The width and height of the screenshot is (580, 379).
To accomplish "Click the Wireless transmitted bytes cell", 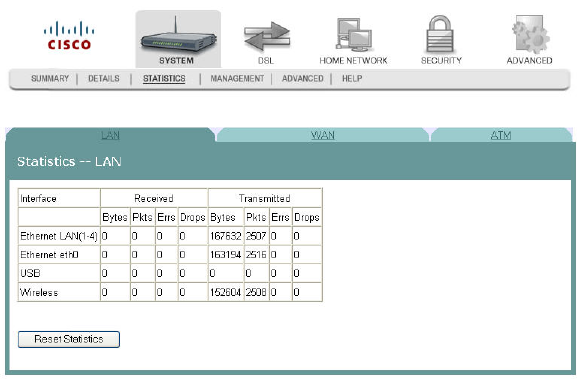I will point(226,292).
